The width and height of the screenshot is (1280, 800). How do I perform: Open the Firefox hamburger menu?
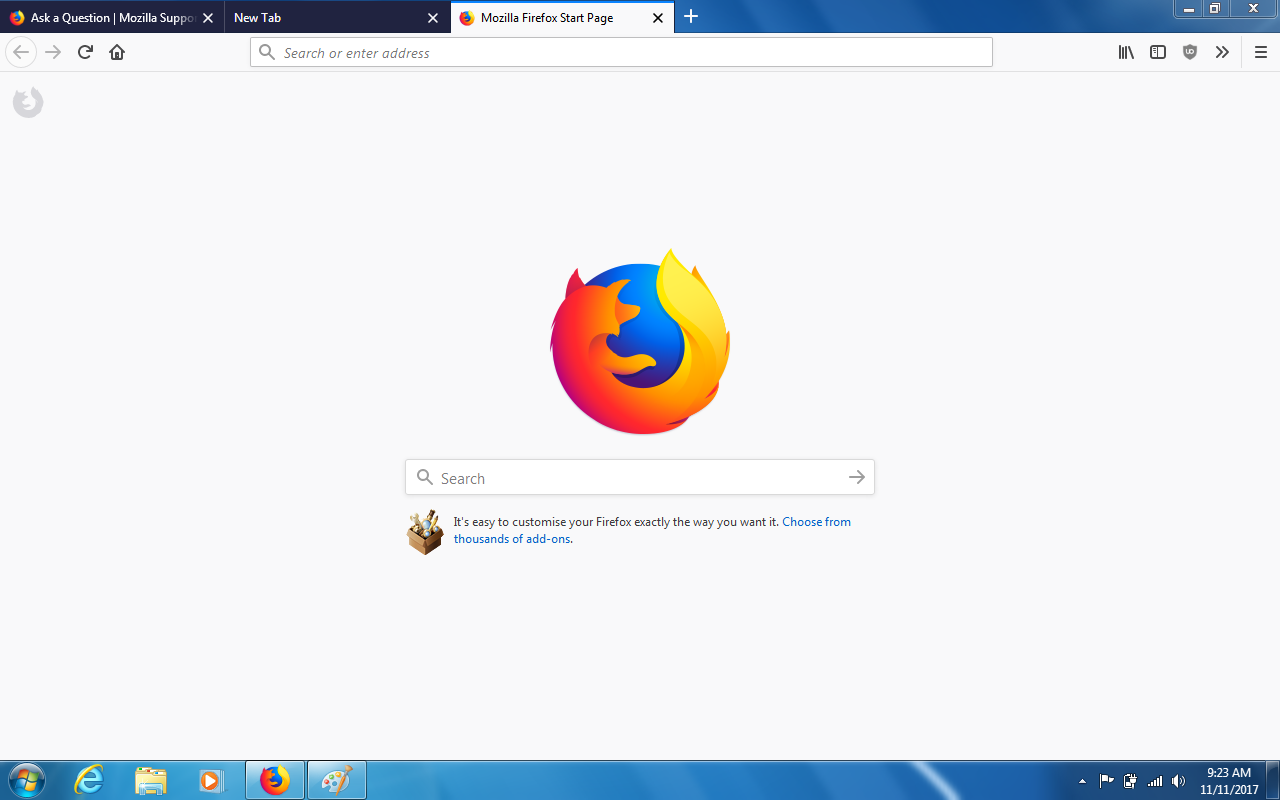1260,52
